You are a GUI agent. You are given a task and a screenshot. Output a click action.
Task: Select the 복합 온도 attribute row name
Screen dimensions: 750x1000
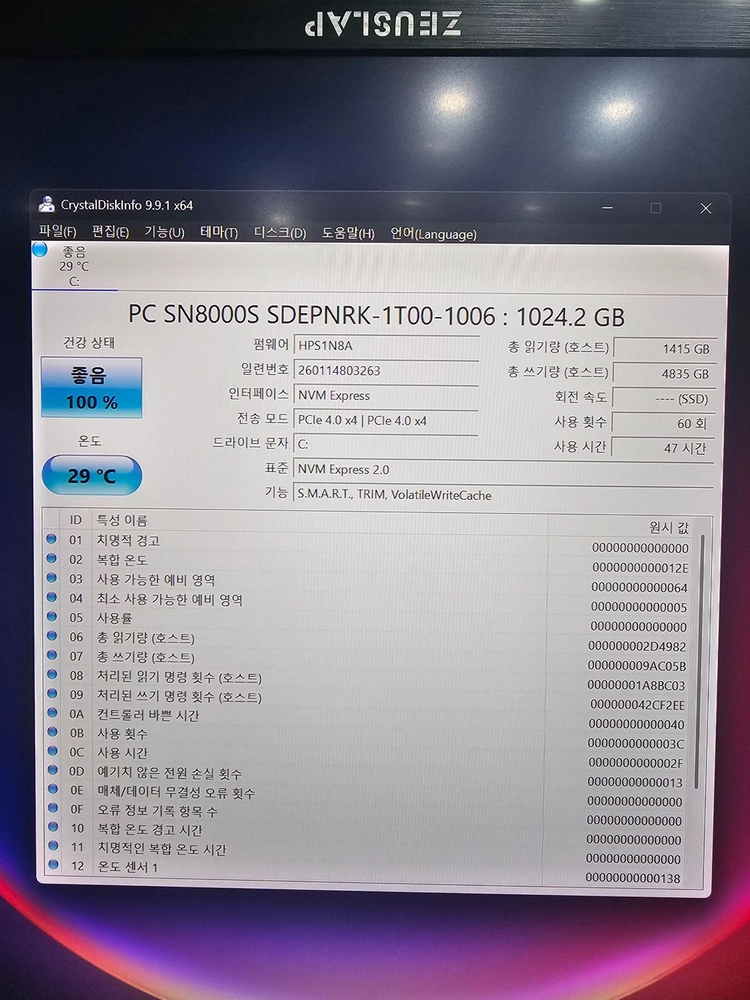pyautogui.click(x=122, y=560)
